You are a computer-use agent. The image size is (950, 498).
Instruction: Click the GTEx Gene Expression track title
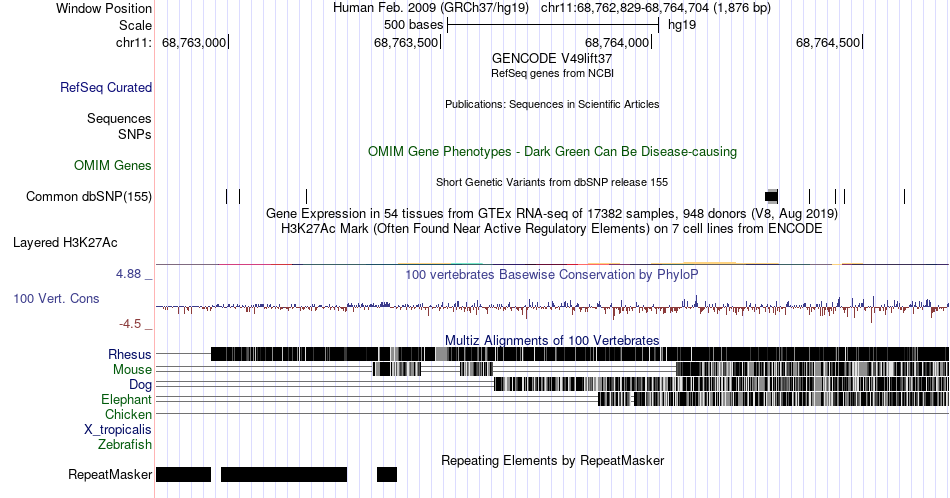[x=552, y=213]
